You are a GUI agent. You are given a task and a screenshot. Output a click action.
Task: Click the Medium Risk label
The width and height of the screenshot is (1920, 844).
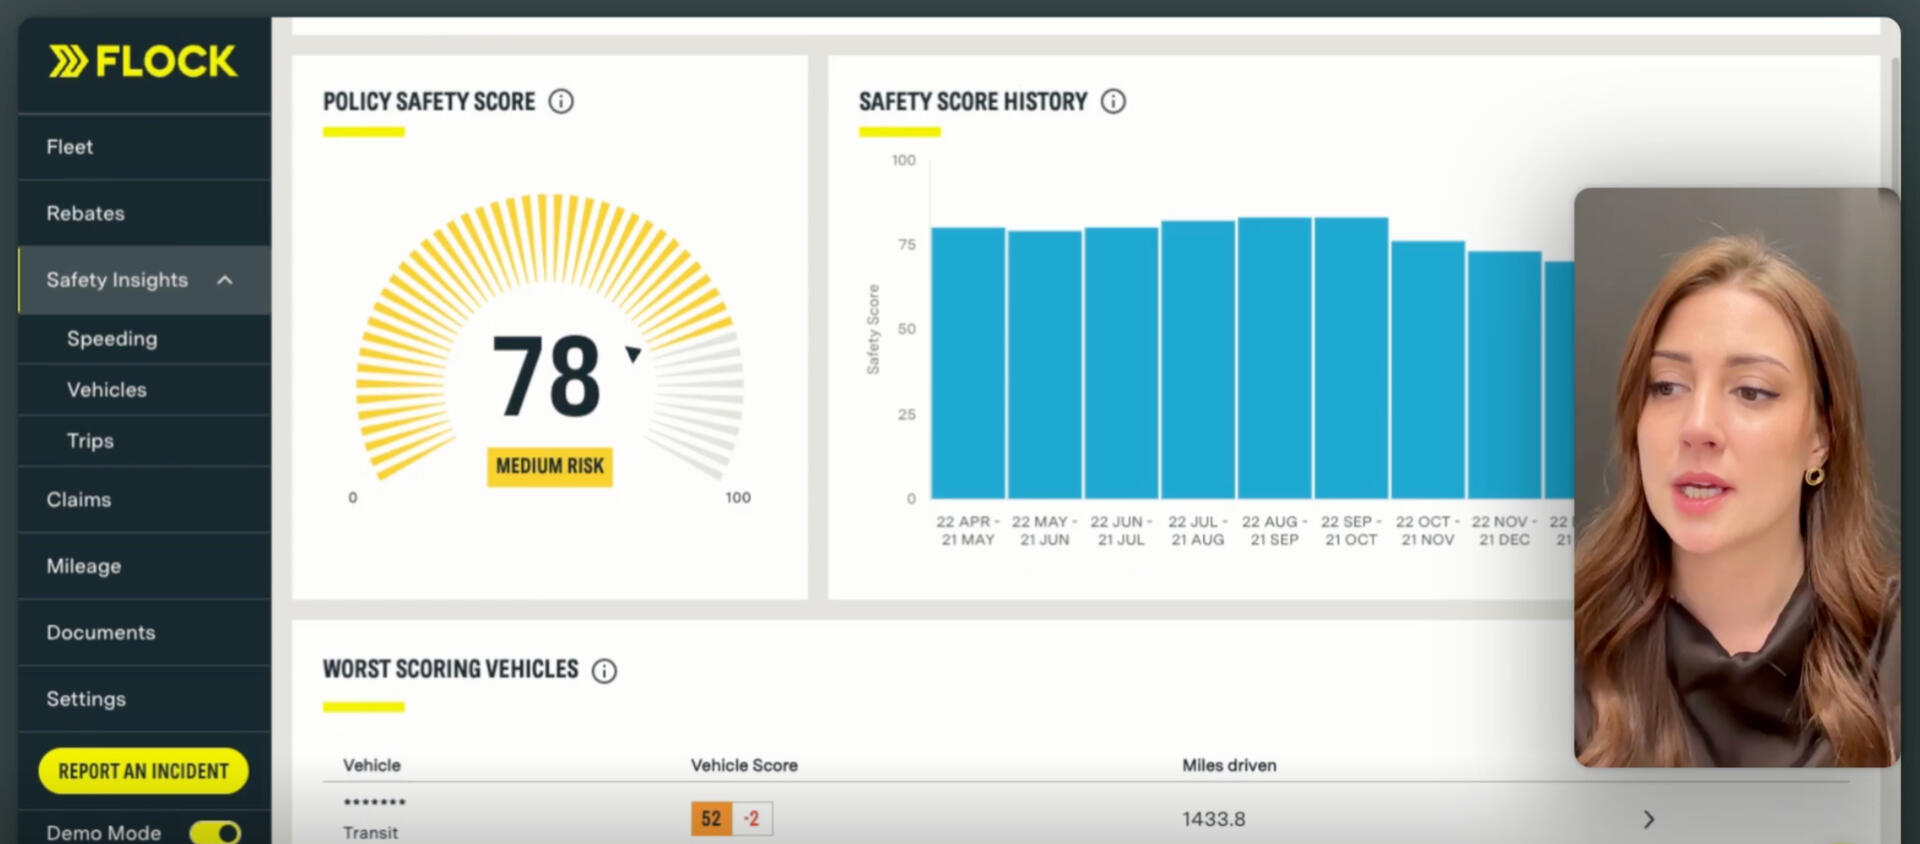pos(550,467)
